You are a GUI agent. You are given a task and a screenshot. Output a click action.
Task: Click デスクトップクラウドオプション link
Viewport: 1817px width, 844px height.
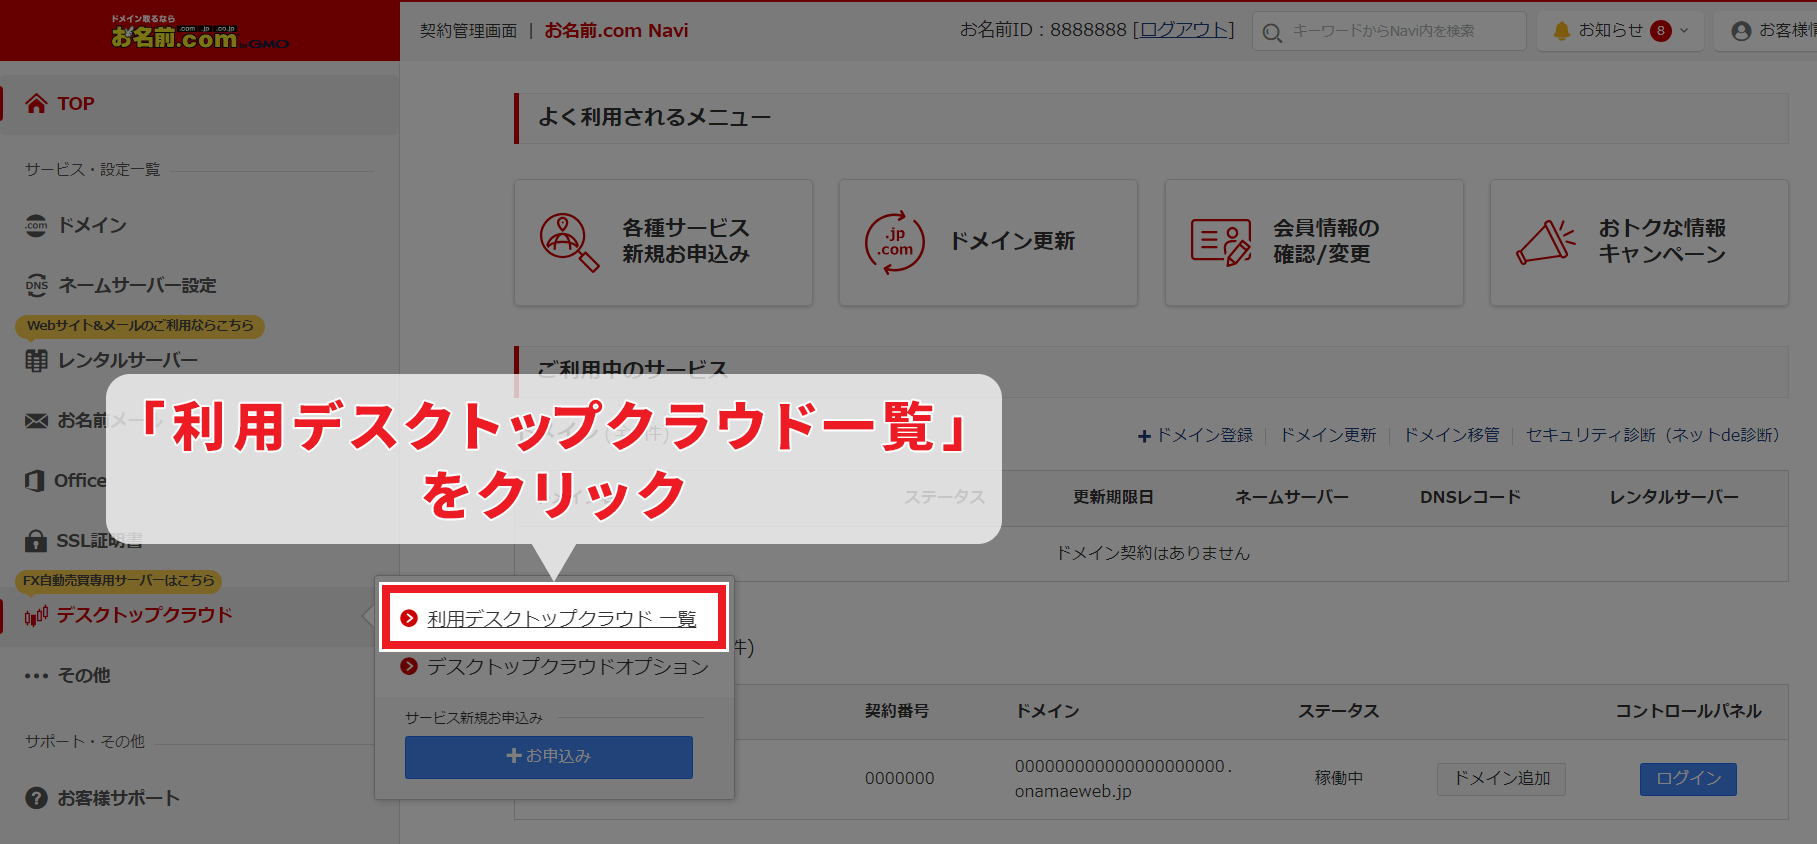567,667
